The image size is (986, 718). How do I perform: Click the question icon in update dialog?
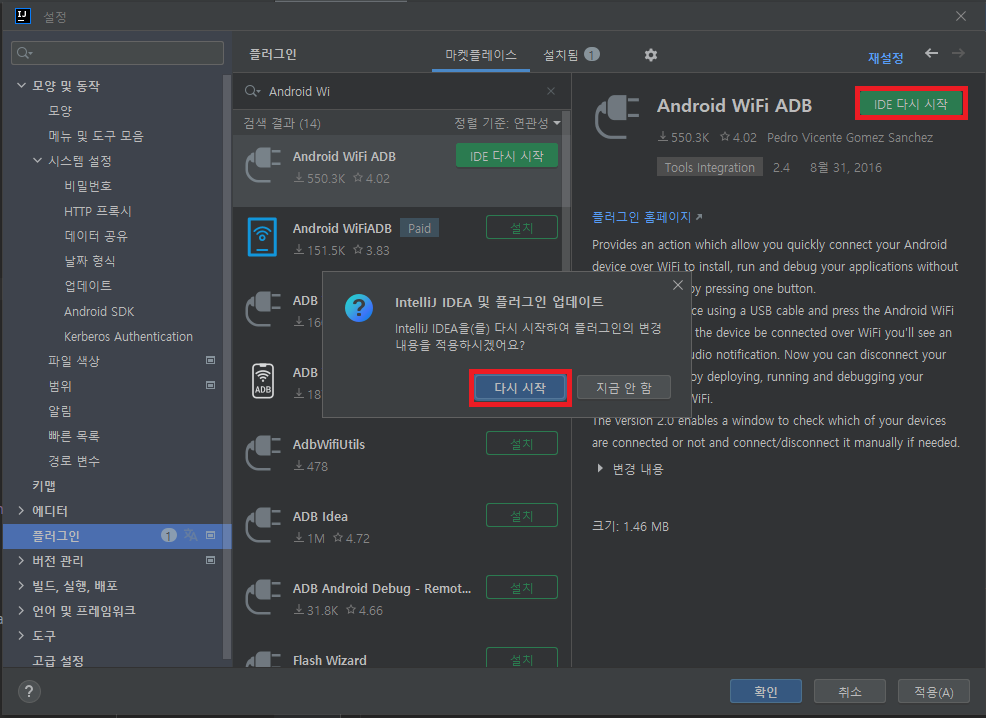tap(358, 307)
